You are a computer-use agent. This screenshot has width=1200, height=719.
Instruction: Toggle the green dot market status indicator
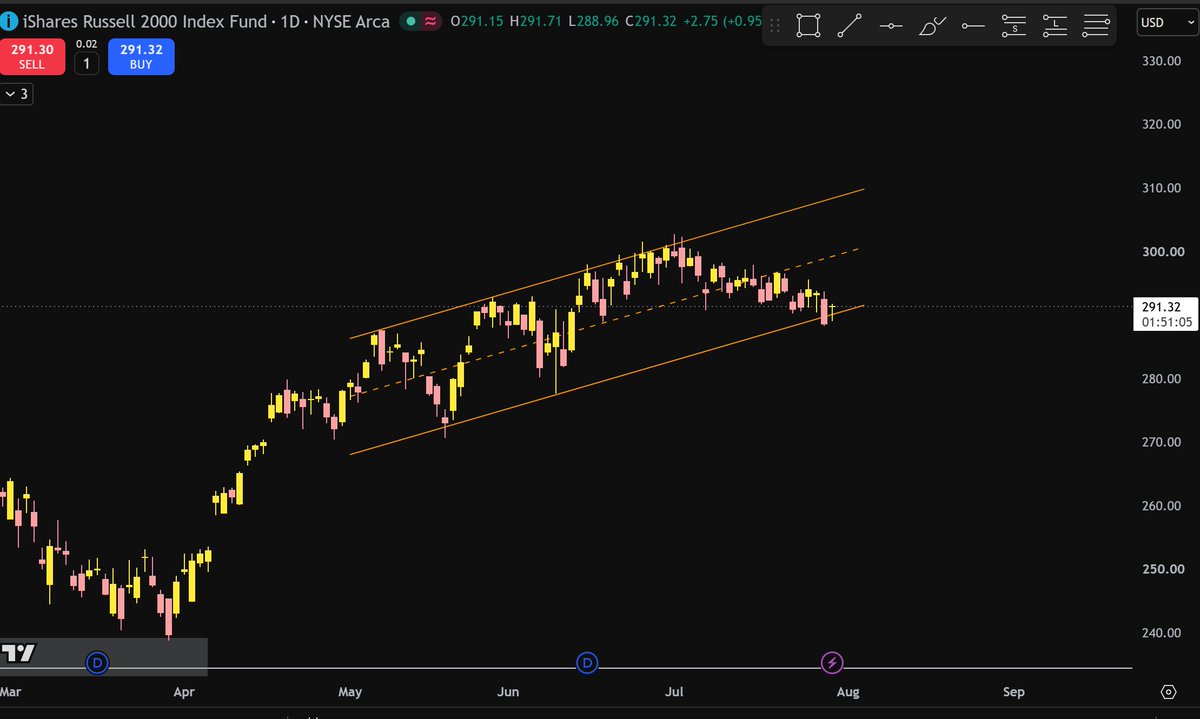[411, 22]
